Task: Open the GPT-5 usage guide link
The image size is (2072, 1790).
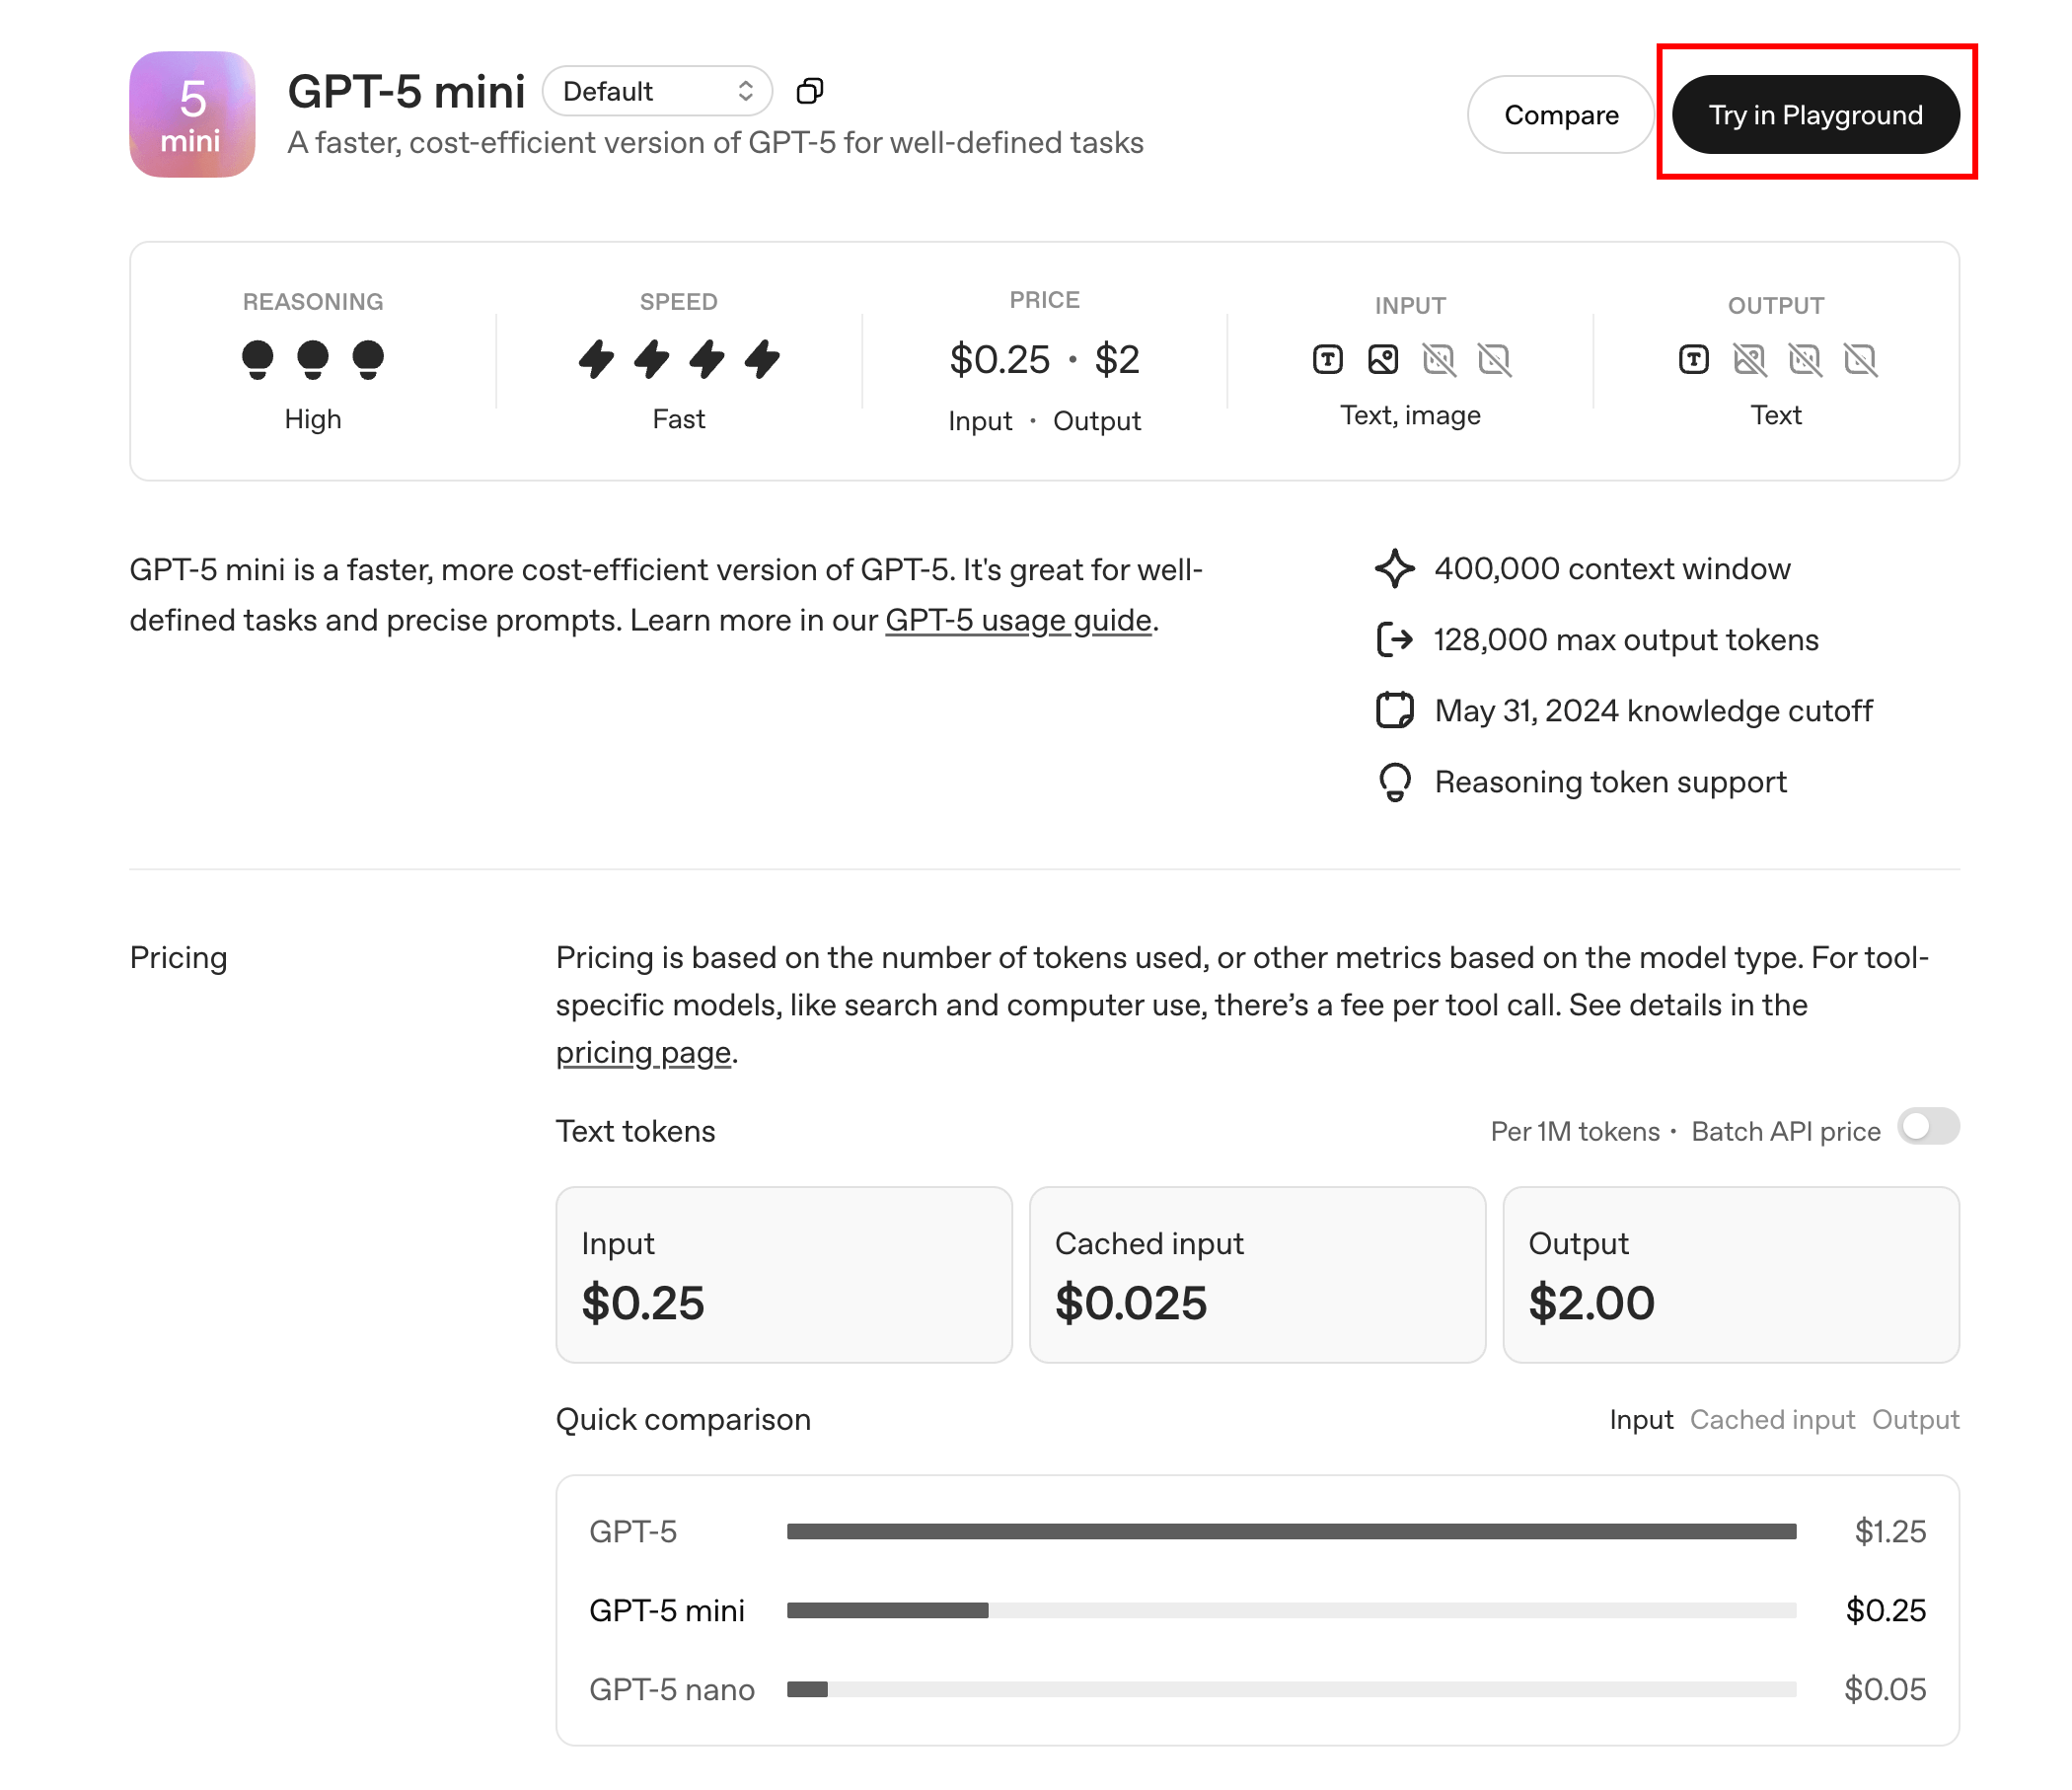Action: (x=1018, y=621)
